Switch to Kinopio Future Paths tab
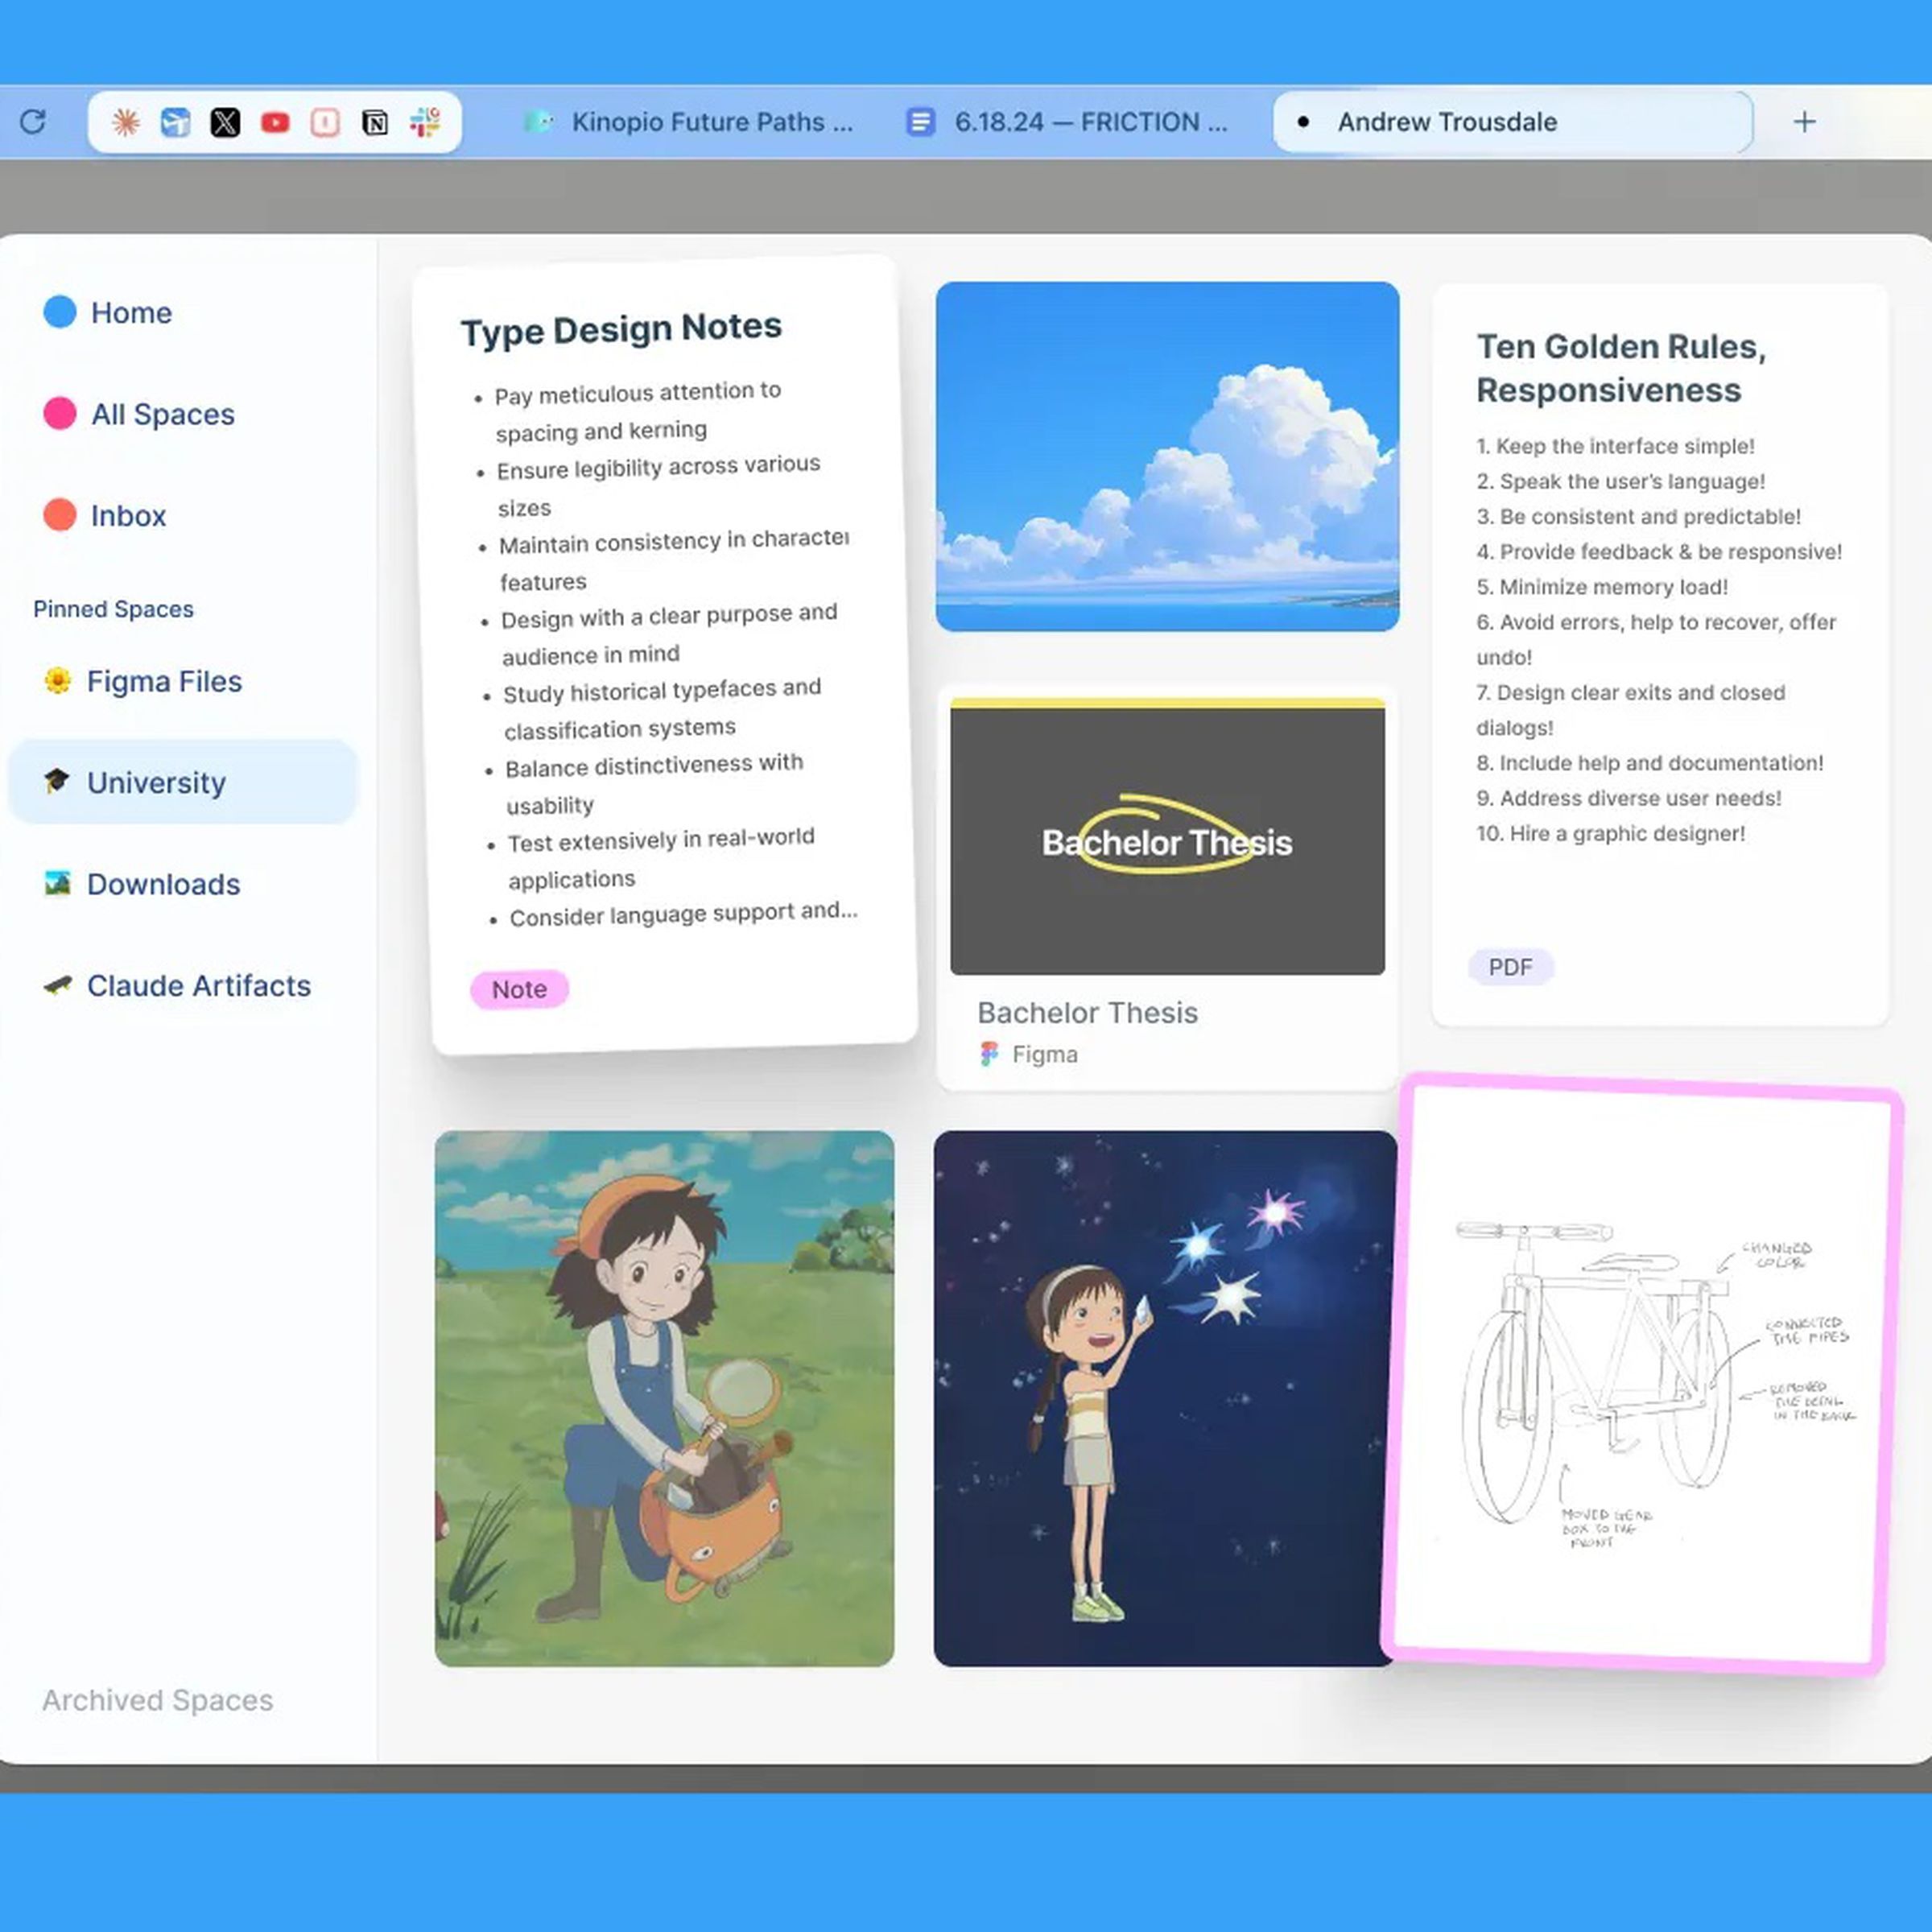 pyautogui.click(x=688, y=122)
